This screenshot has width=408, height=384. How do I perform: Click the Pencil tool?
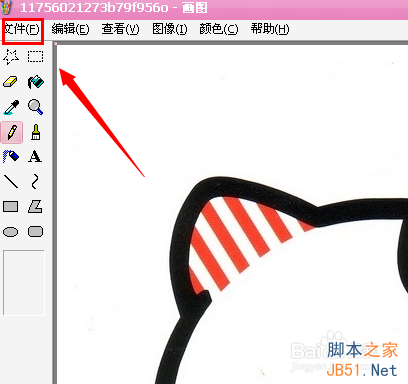(x=12, y=132)
